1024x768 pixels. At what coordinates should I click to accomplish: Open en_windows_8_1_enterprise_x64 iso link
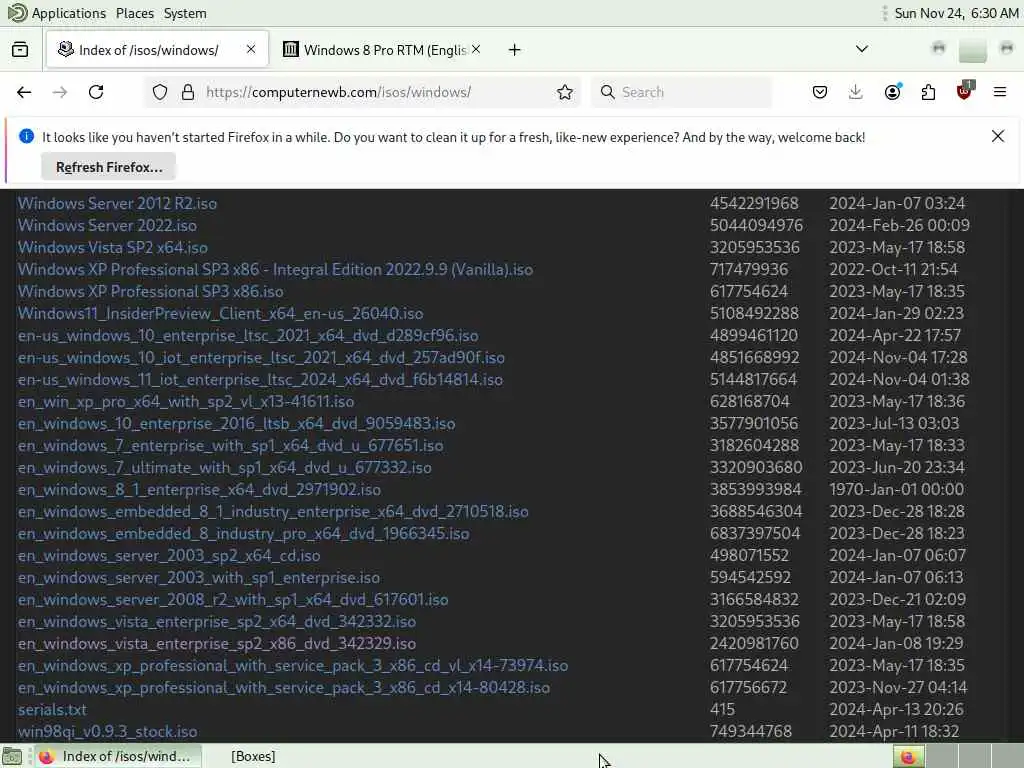[199, 489]
